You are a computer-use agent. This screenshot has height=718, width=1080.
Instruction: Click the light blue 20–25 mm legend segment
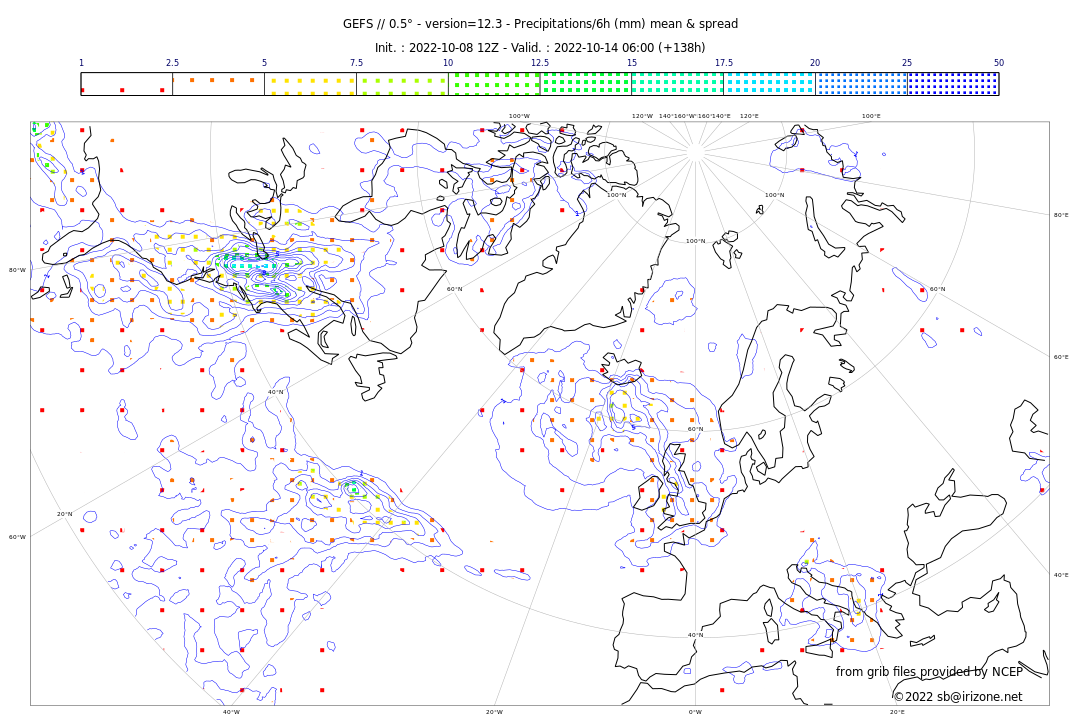(861, 83)
